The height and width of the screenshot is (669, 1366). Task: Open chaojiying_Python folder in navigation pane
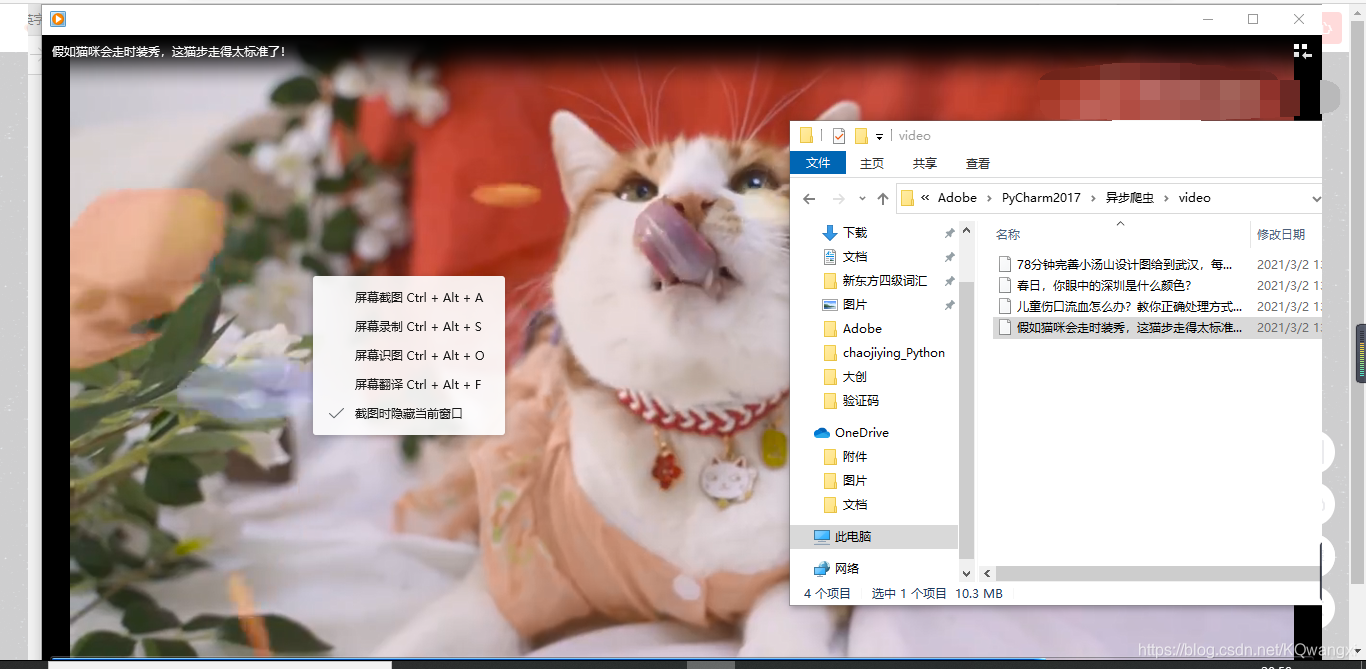click(893, 352)
